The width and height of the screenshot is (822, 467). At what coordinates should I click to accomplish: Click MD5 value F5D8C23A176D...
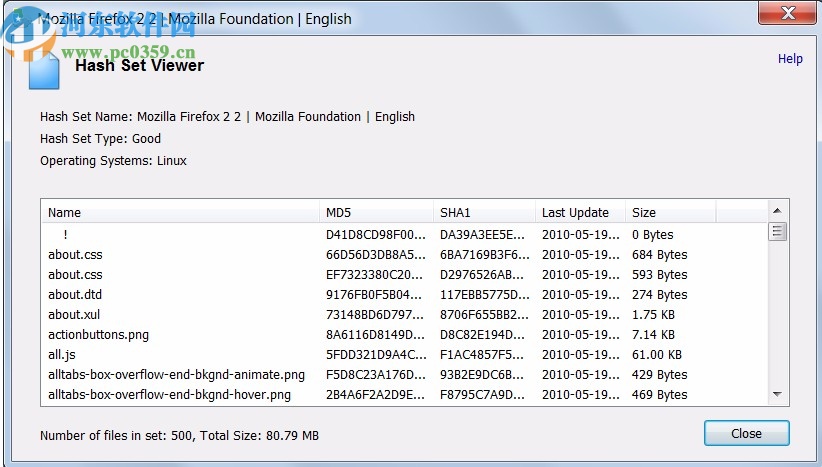pyautogui.click(x=376, y=374)
